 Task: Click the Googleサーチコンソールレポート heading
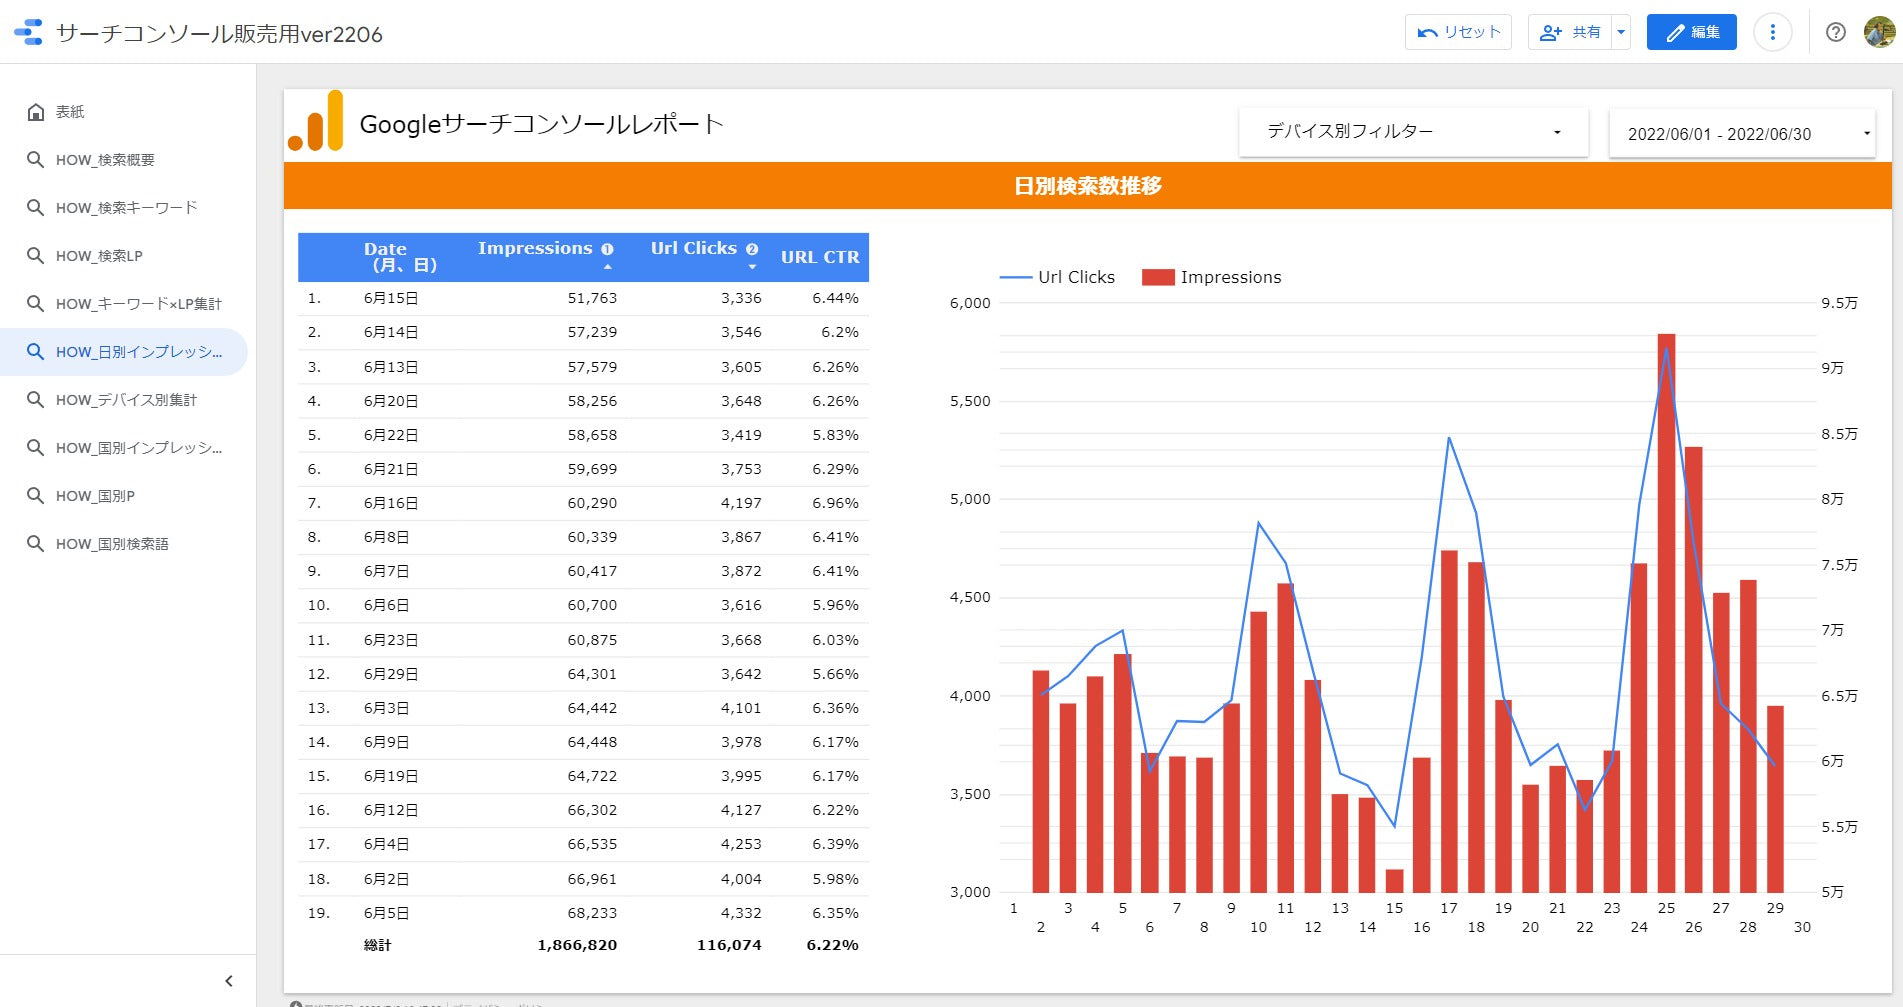coord(541,124)
